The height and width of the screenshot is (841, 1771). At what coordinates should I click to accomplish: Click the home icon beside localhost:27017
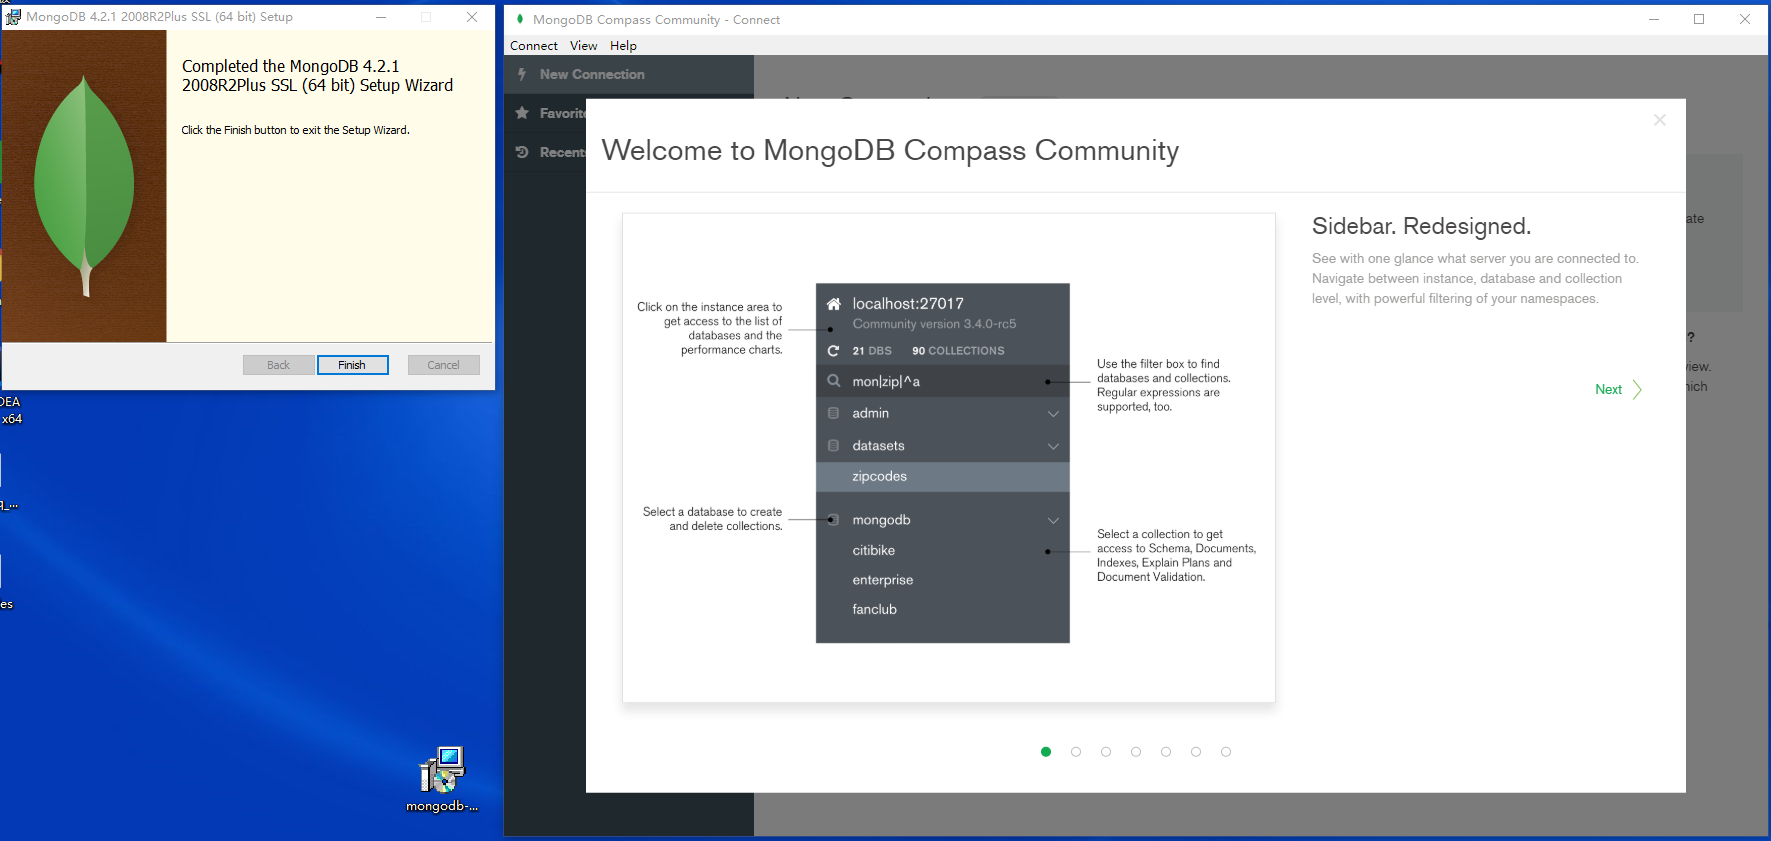(834, 304)
